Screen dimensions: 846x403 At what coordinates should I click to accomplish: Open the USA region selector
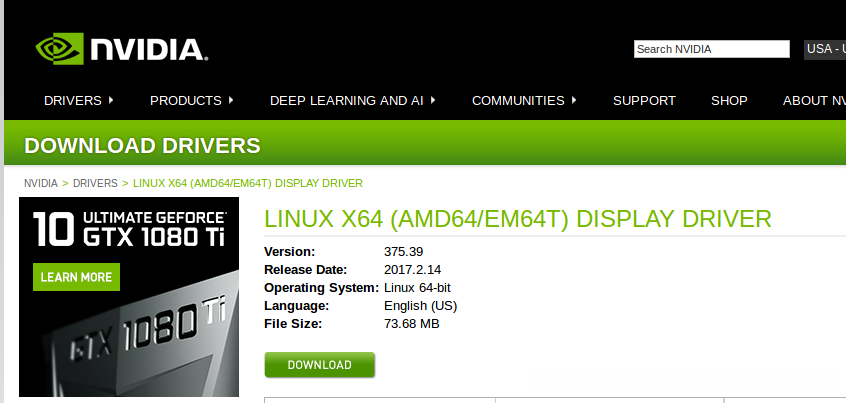point(825,49)
